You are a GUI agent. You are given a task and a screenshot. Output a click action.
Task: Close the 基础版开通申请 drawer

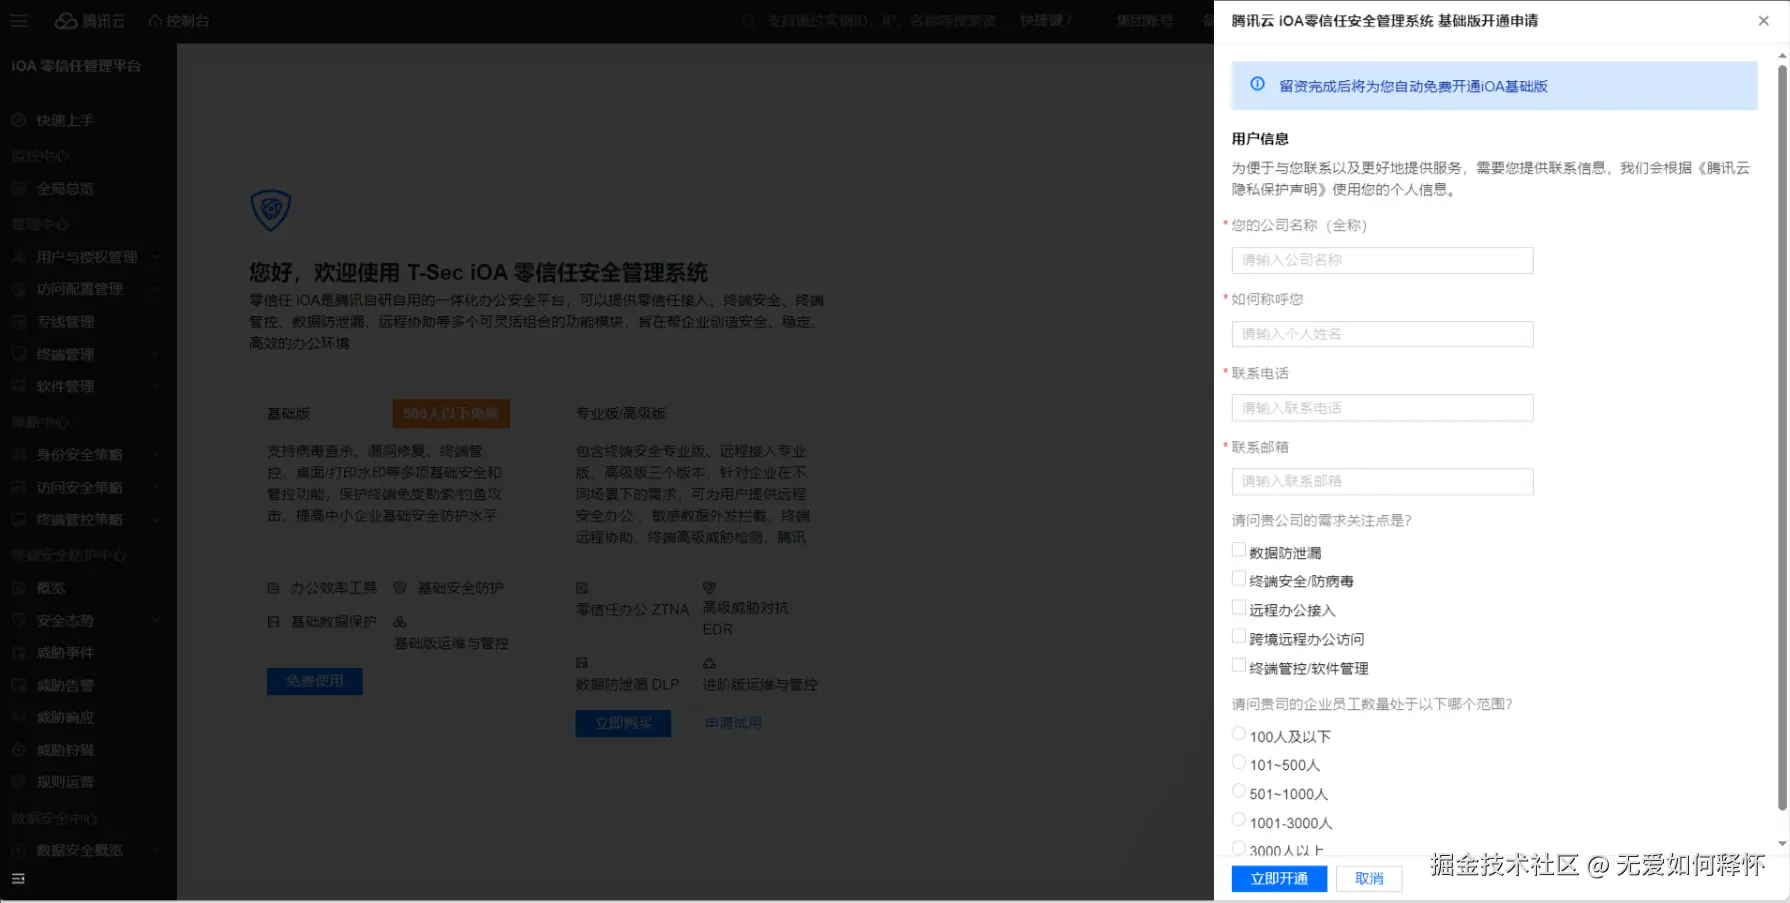[1763, 21]
